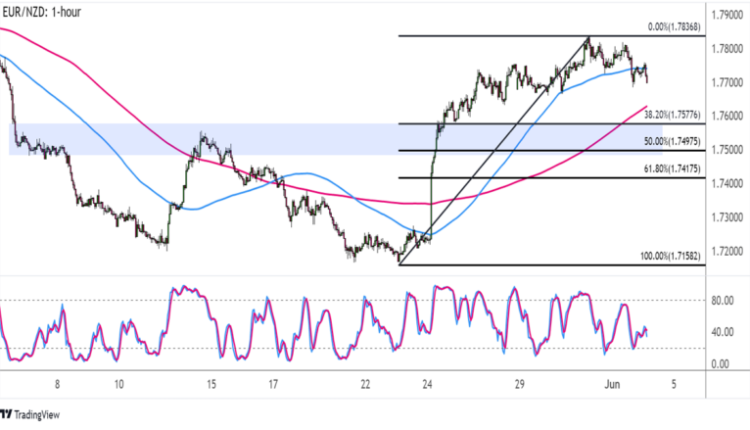Click the 15 date on time axis
750x430 pixels.
point(211,384)
